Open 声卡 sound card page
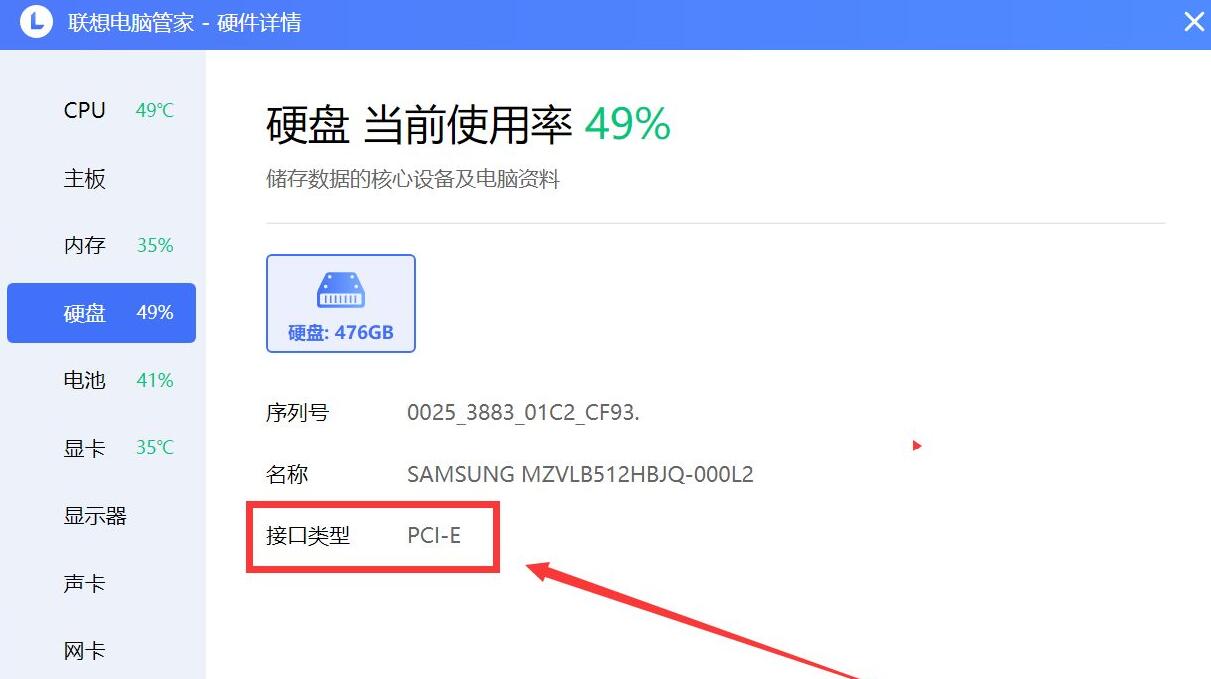The width and height of the screenshot is (1211, 679). pos(101,583)
